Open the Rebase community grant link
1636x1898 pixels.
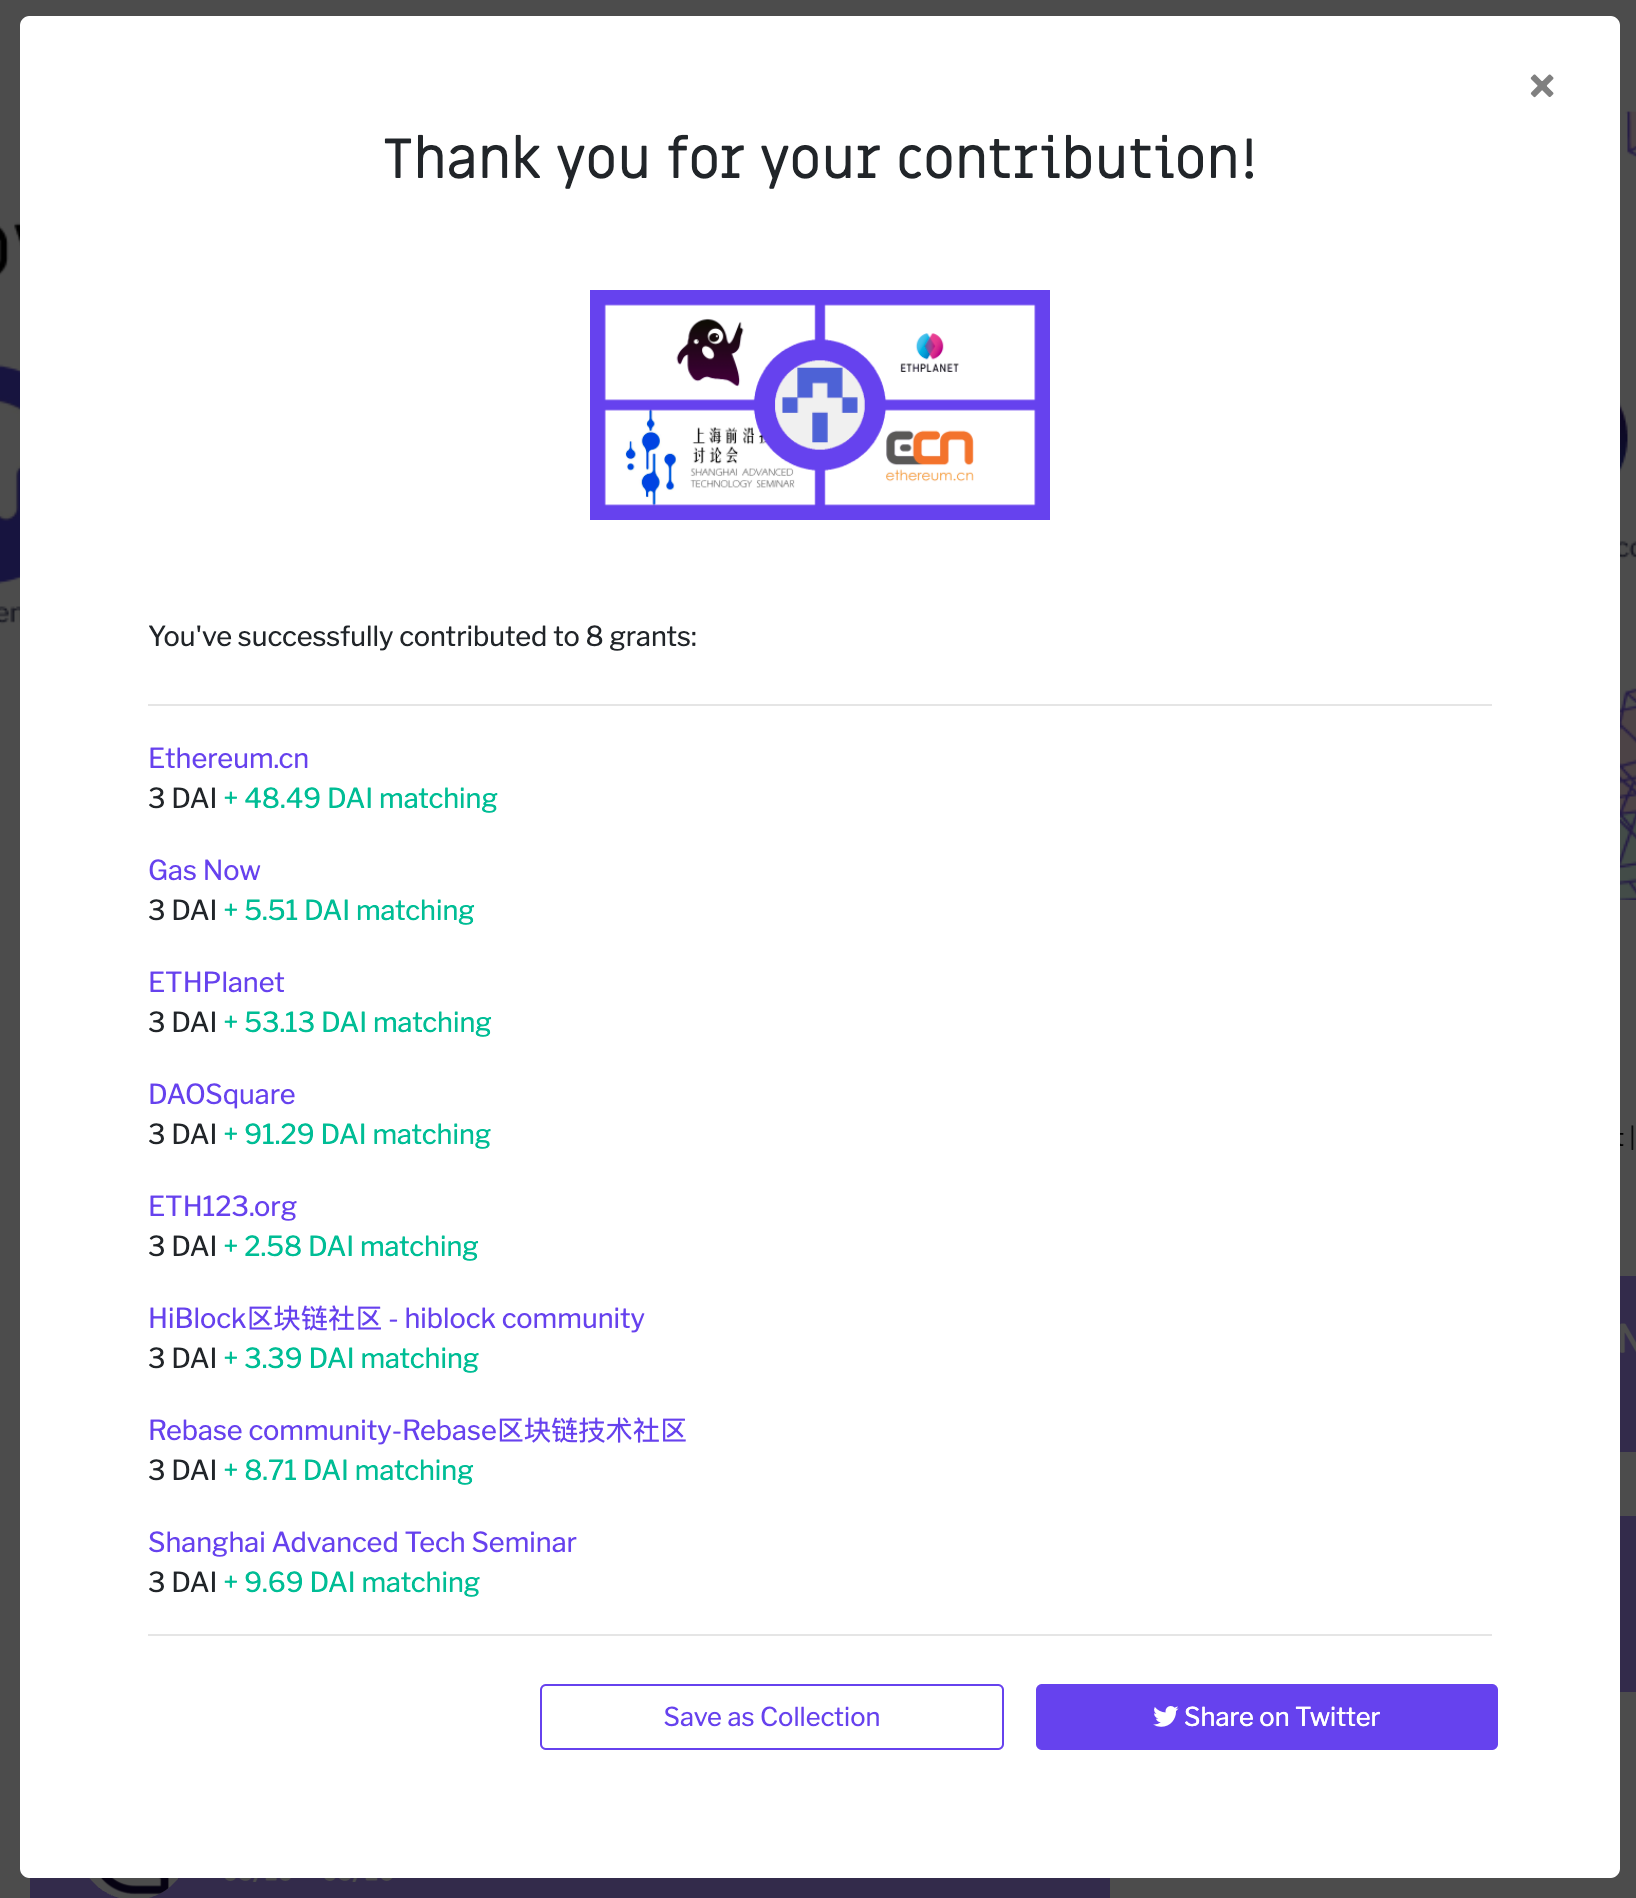417,1430
